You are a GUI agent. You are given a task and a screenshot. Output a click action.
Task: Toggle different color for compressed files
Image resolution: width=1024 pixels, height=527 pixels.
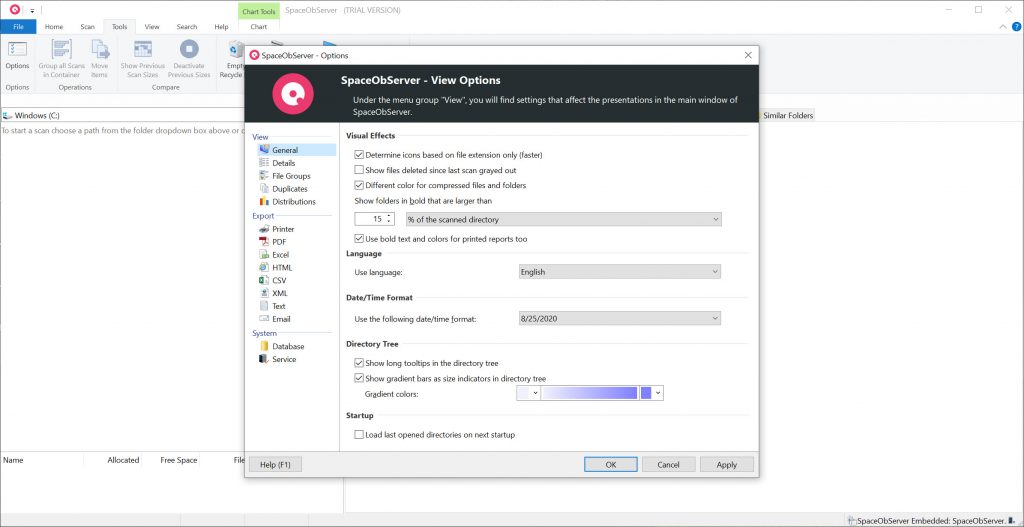[359, 185]
